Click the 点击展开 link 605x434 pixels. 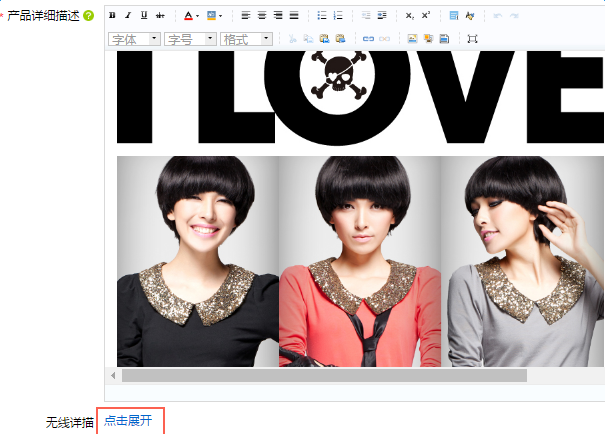coord(128,421)
